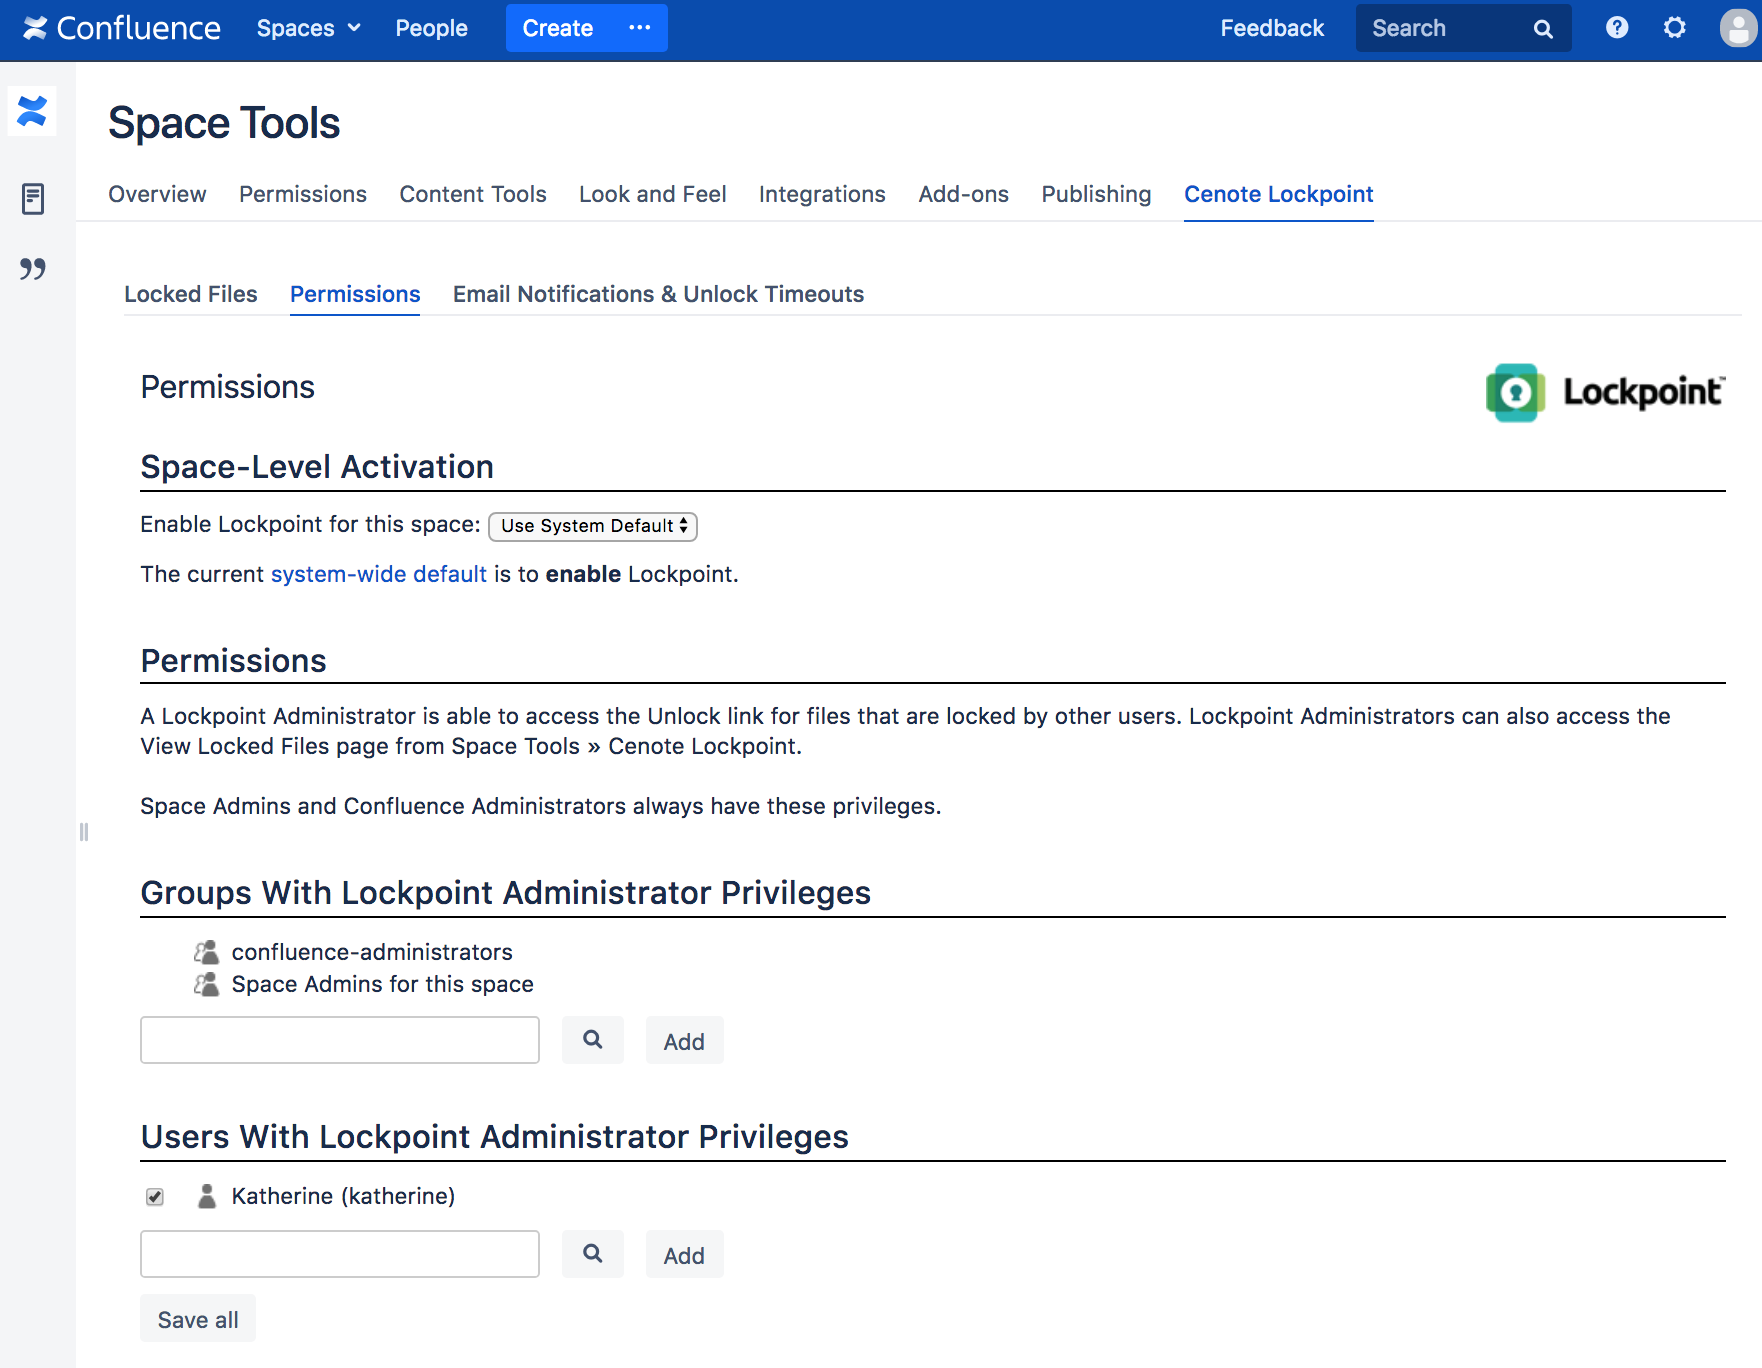Select the Lockpoint Permissions sub-tab
This screenshot has height=1368, width=1762.
355,294
